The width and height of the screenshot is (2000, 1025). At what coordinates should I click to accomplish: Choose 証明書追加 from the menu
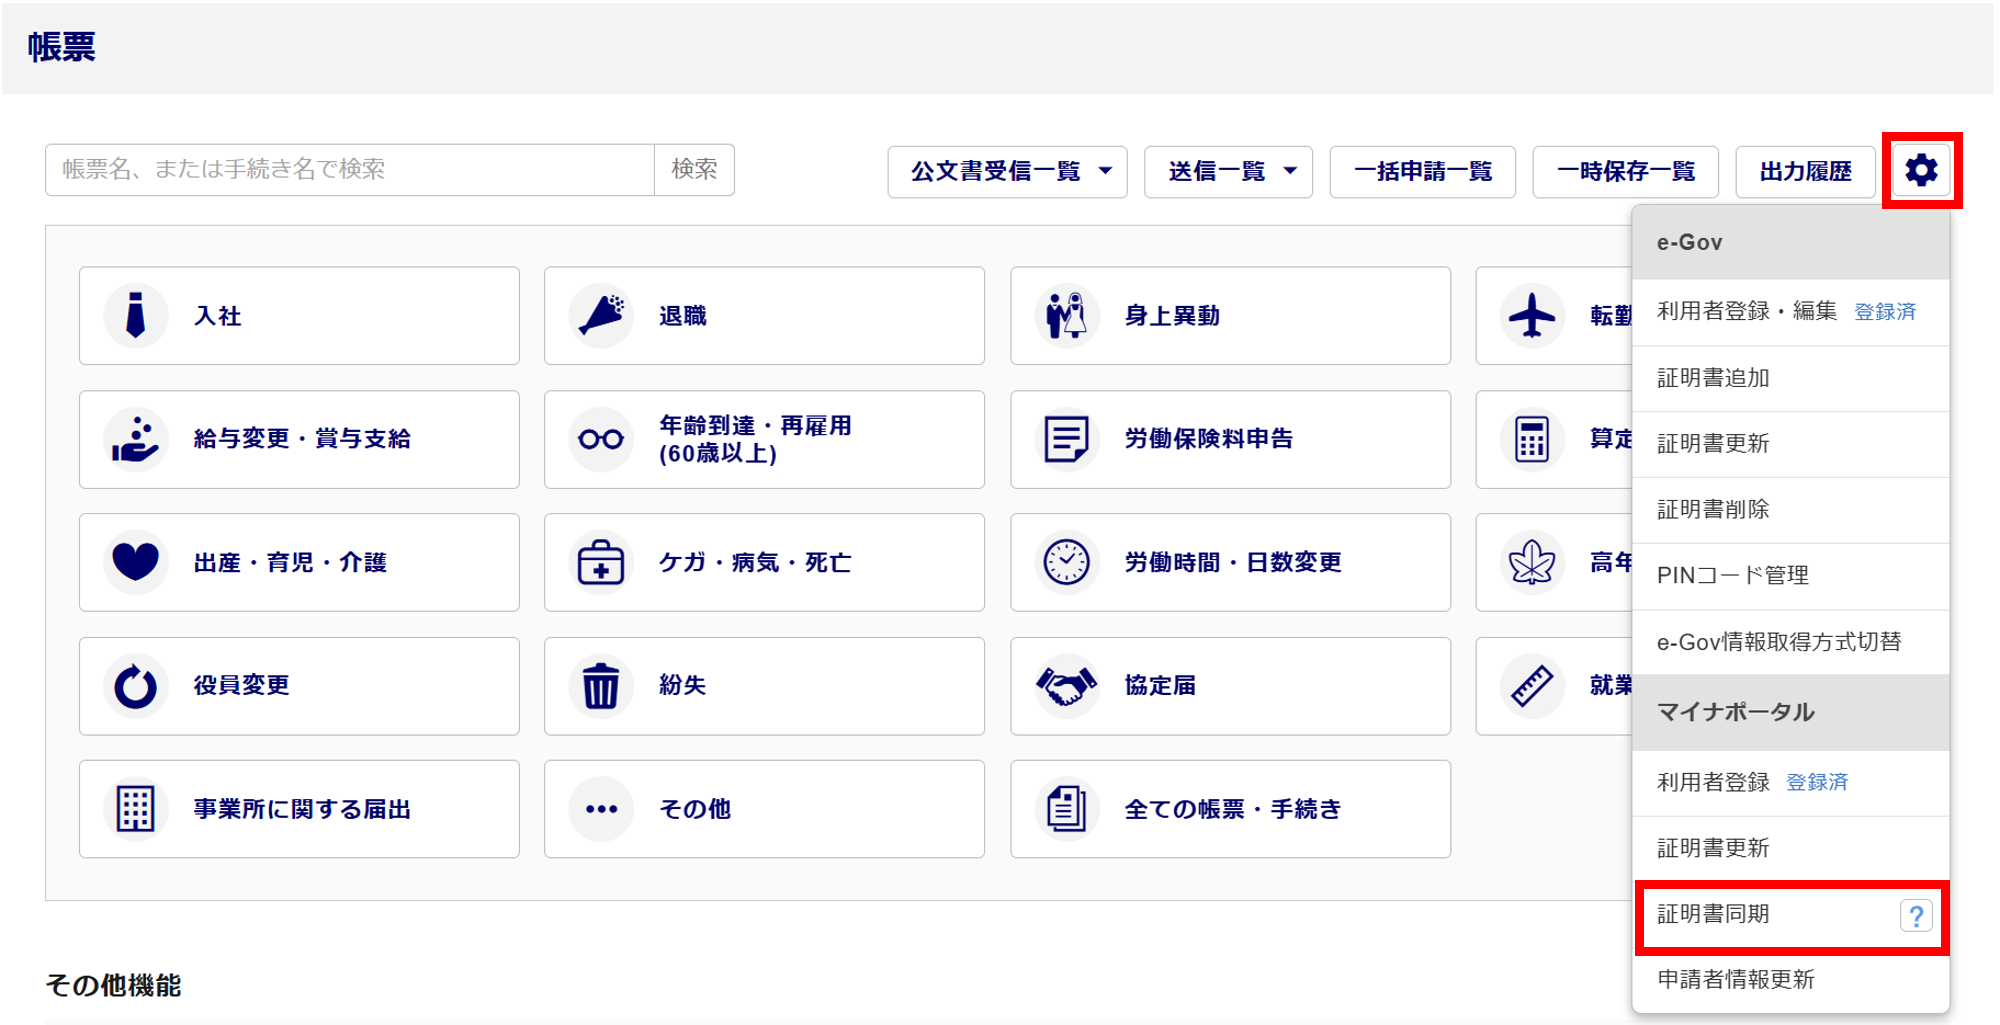click(x=1790, y=378)
